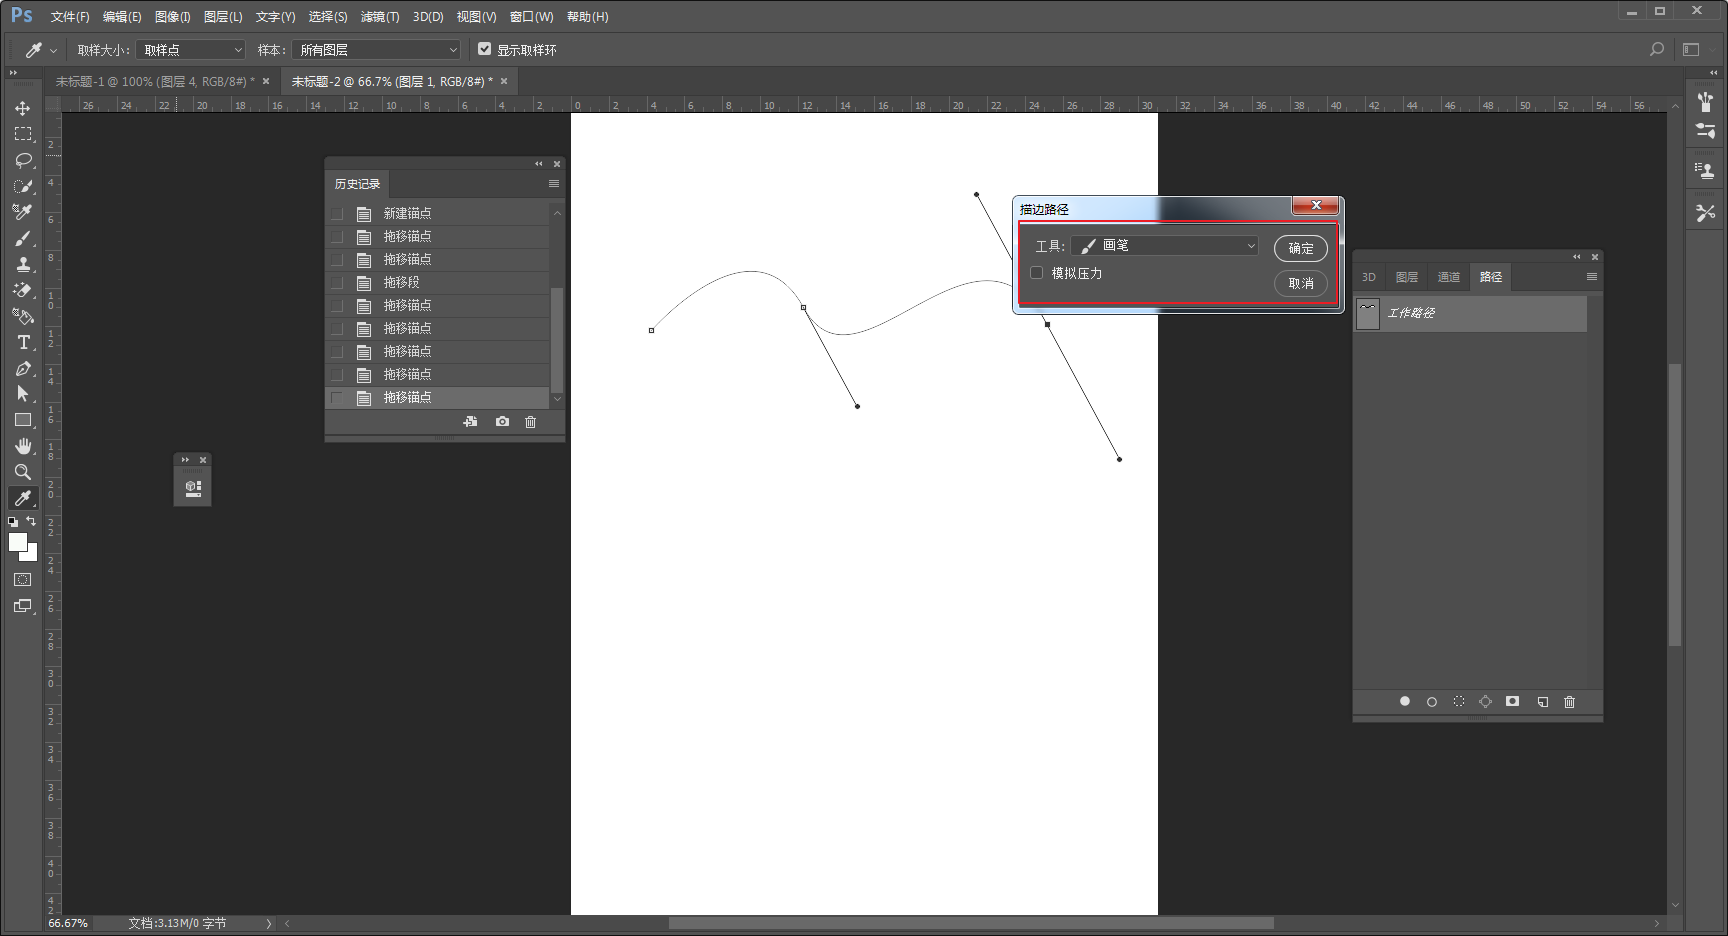Select the Path Selection arrow tool
Viewport: 1728px width, 936px height.
point(22,394)
